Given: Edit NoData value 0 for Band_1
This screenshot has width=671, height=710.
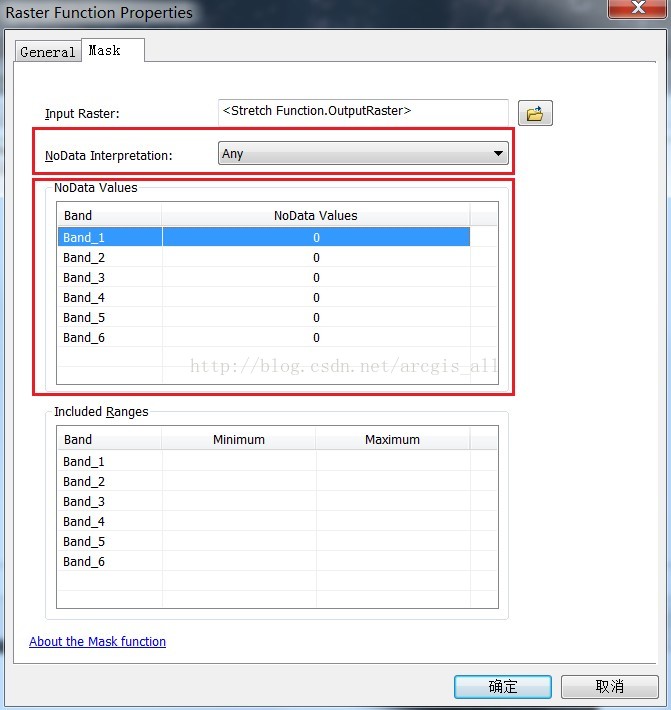Looking at the screenshot, I should [x=316, y=237].
